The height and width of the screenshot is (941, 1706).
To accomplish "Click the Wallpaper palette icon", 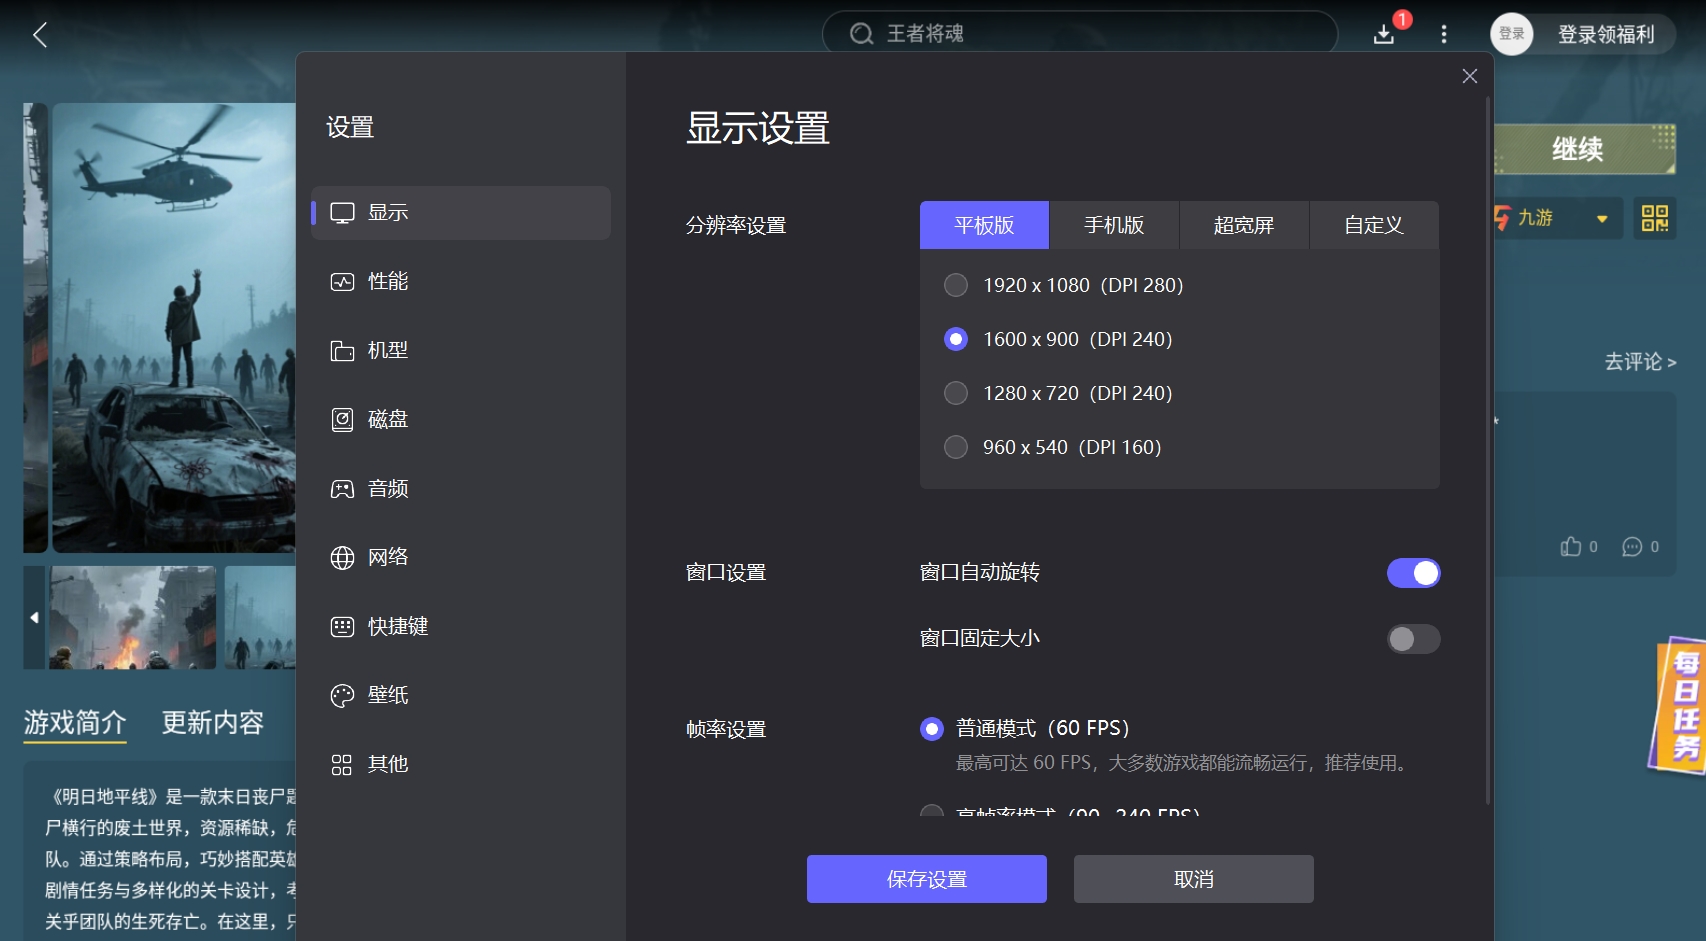I will pos(343,696).
